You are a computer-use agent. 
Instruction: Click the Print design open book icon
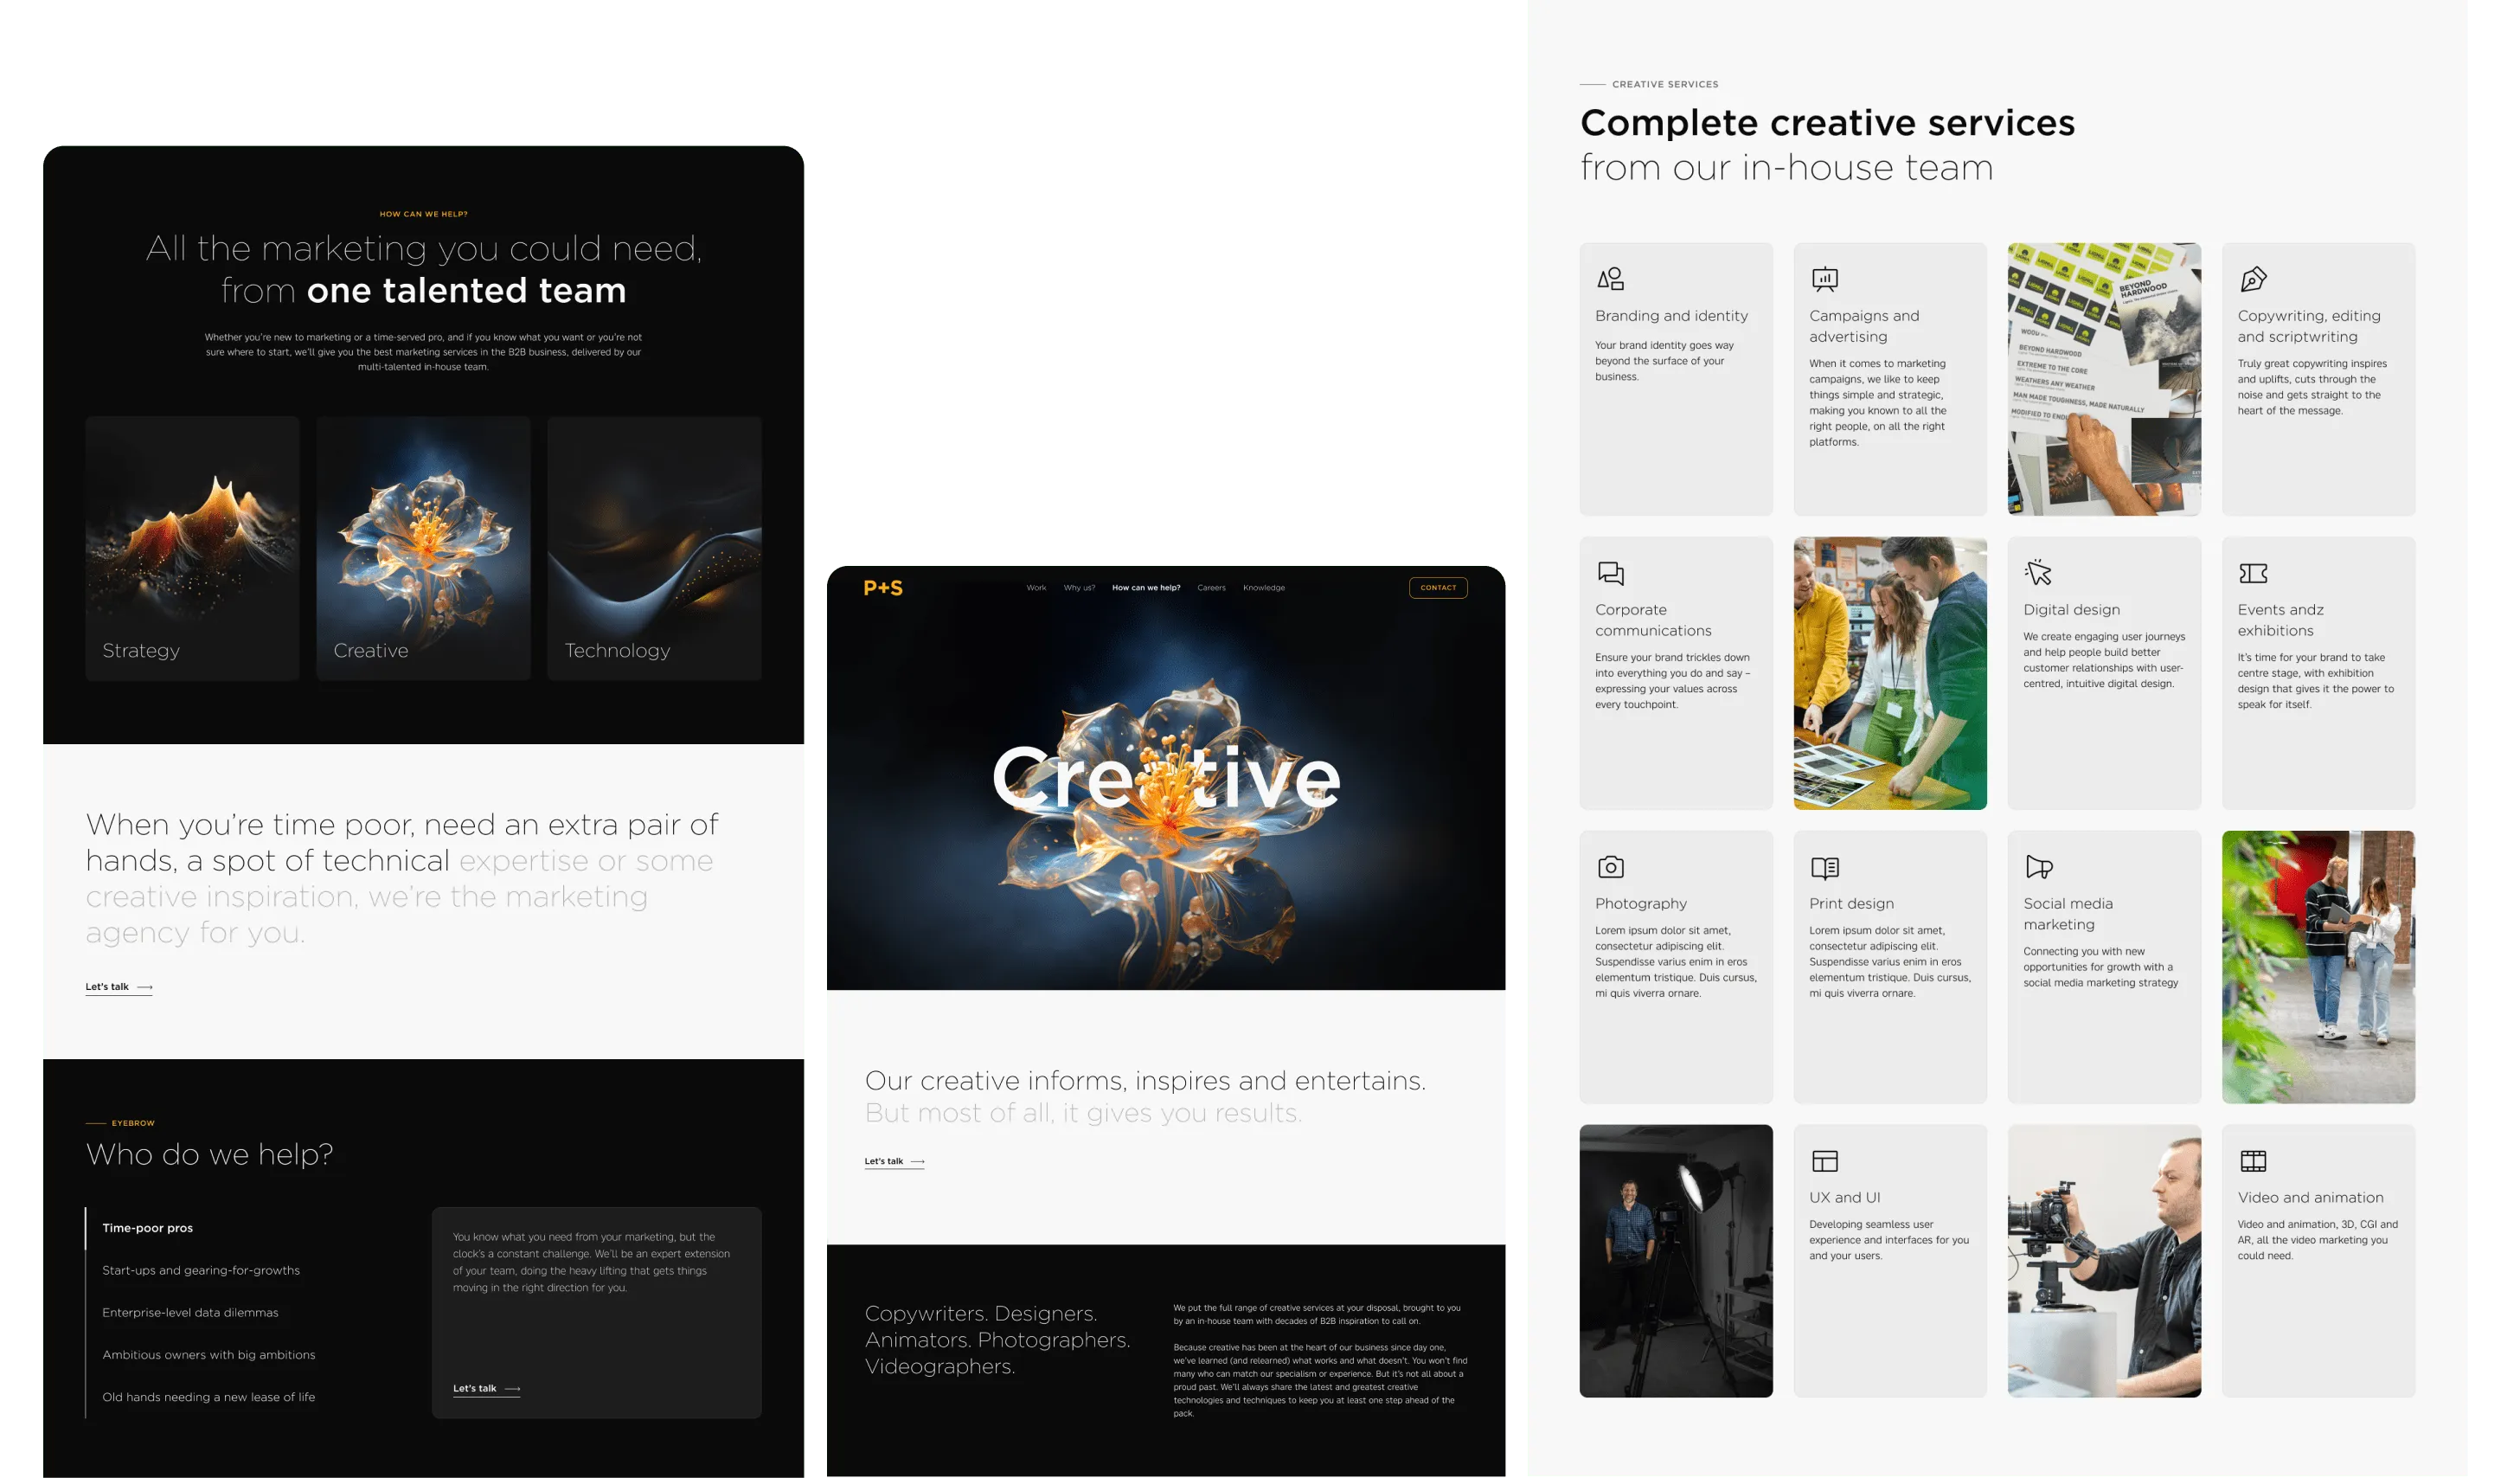coord(1824,867)
